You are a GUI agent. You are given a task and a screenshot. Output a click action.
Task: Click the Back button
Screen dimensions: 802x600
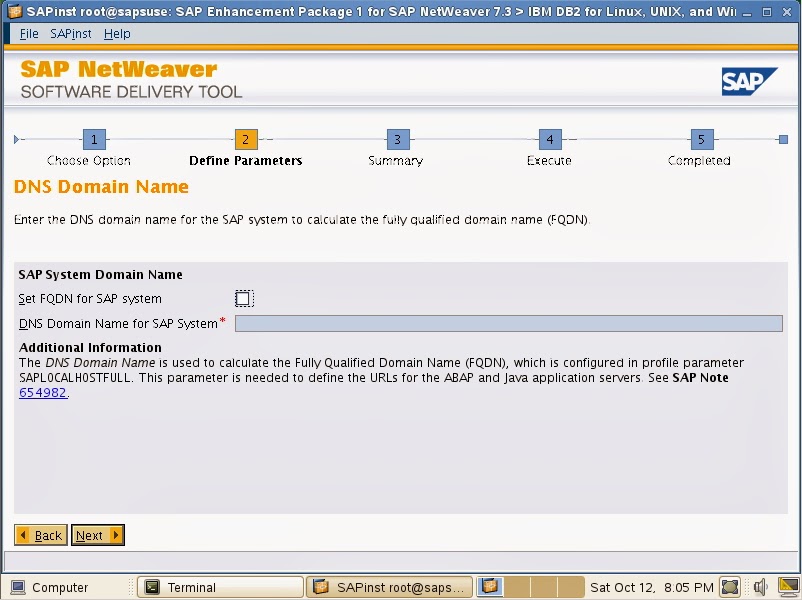(40, 535)
